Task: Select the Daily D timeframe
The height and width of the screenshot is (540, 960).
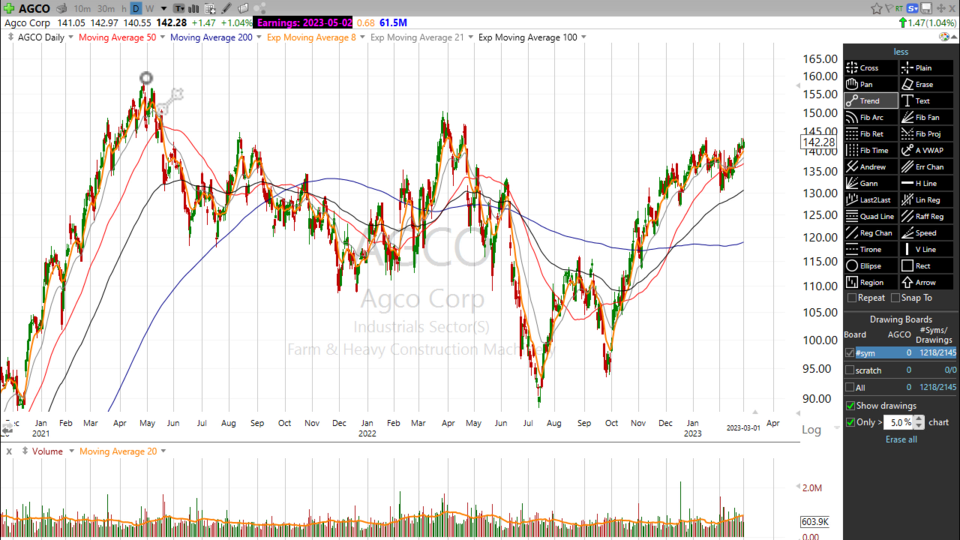Action: click(136, 9)
